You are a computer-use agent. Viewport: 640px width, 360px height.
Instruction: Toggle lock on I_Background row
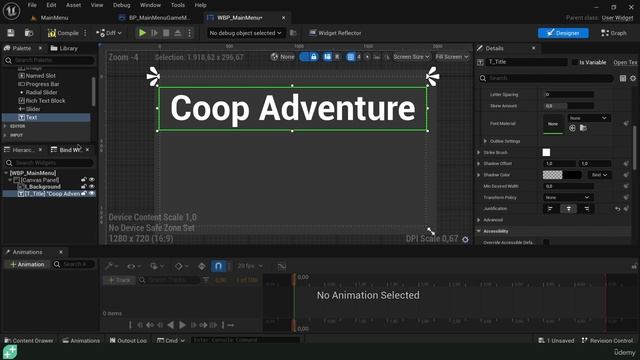coord(84,187)
